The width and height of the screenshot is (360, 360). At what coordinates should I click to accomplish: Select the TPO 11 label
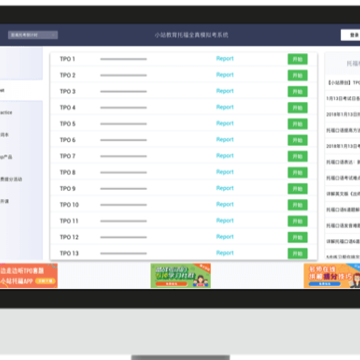69,221
